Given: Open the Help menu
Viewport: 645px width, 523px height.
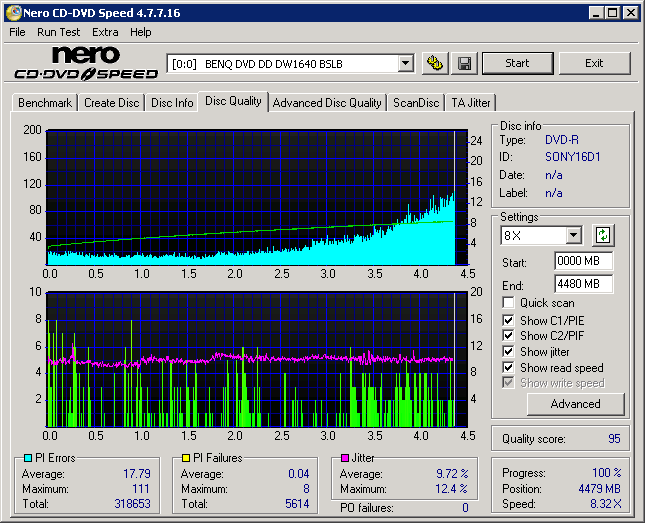Looking at the screenshot, I should point(140,32).
